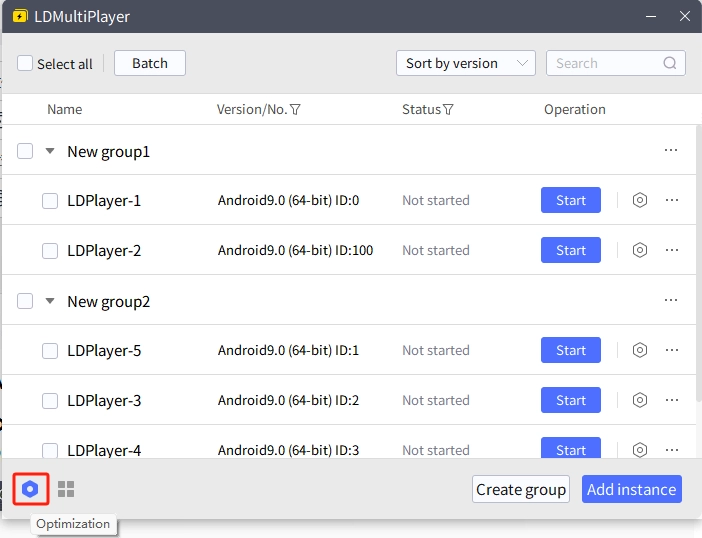Open settings icon for LDPlayer-2
702x538 pixels.
pos(640,250)
